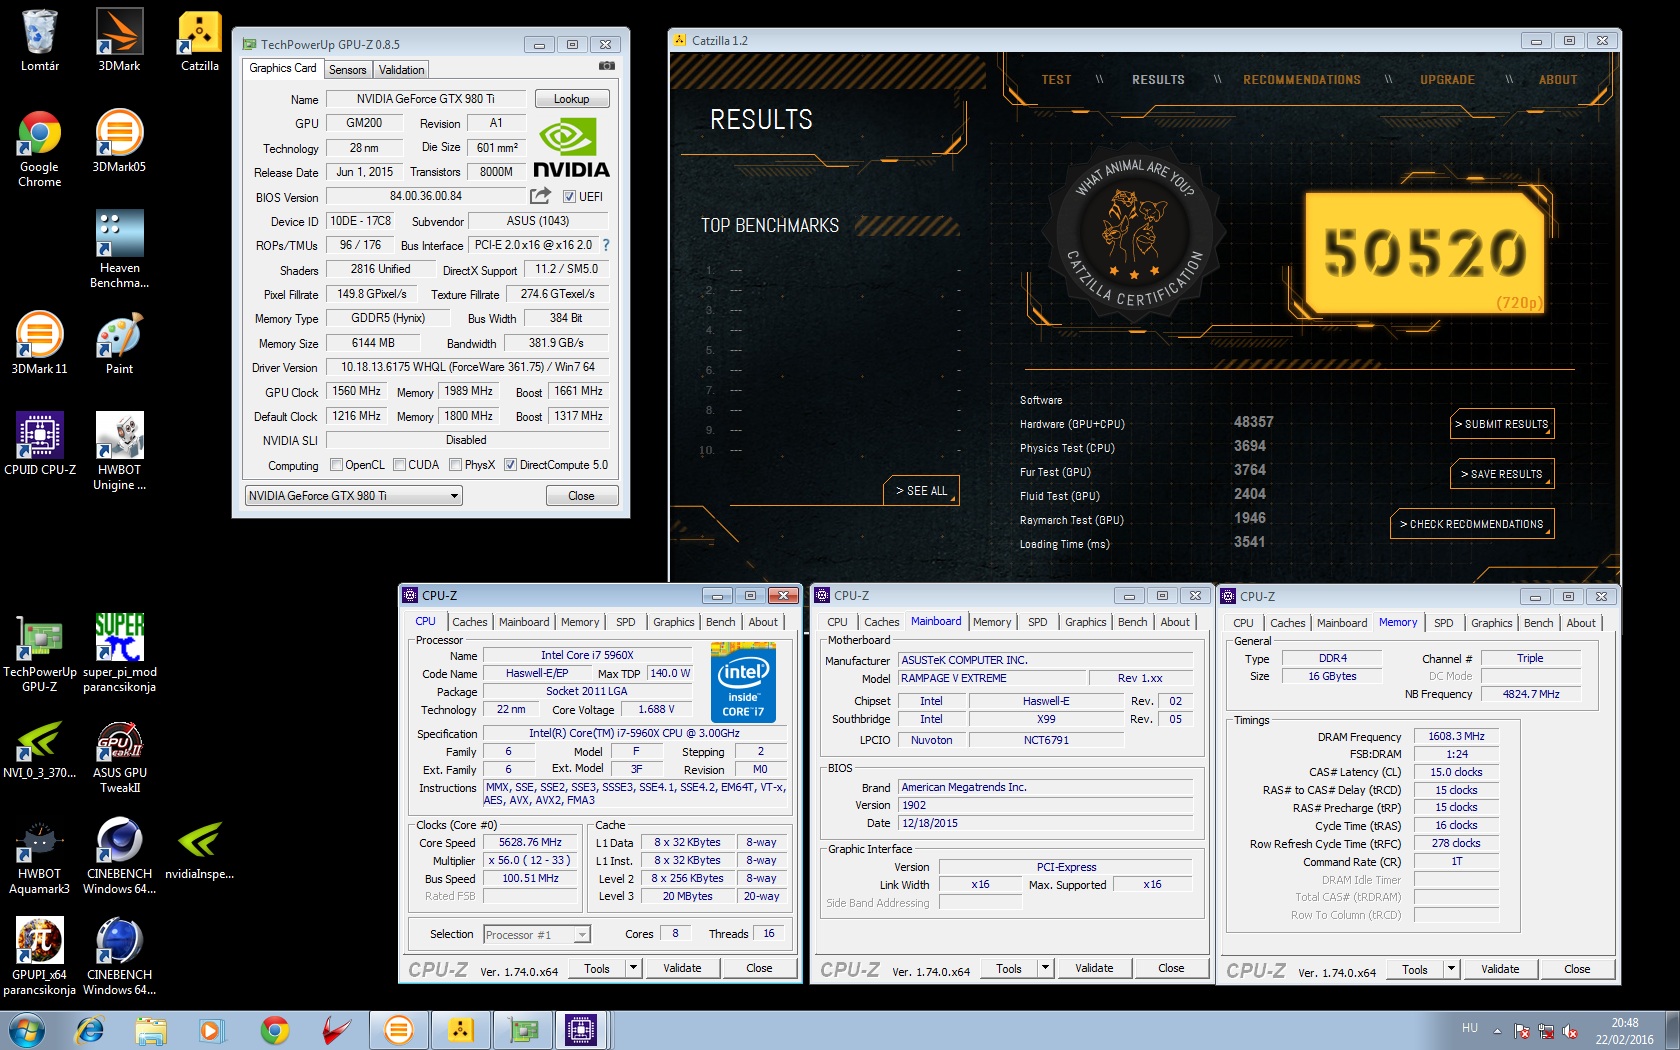The height and width of the screenshot is (1050, 1680).
Task: Click SUBMIT RESULTS in Catzilla
Action: [x=1502, y=424]
